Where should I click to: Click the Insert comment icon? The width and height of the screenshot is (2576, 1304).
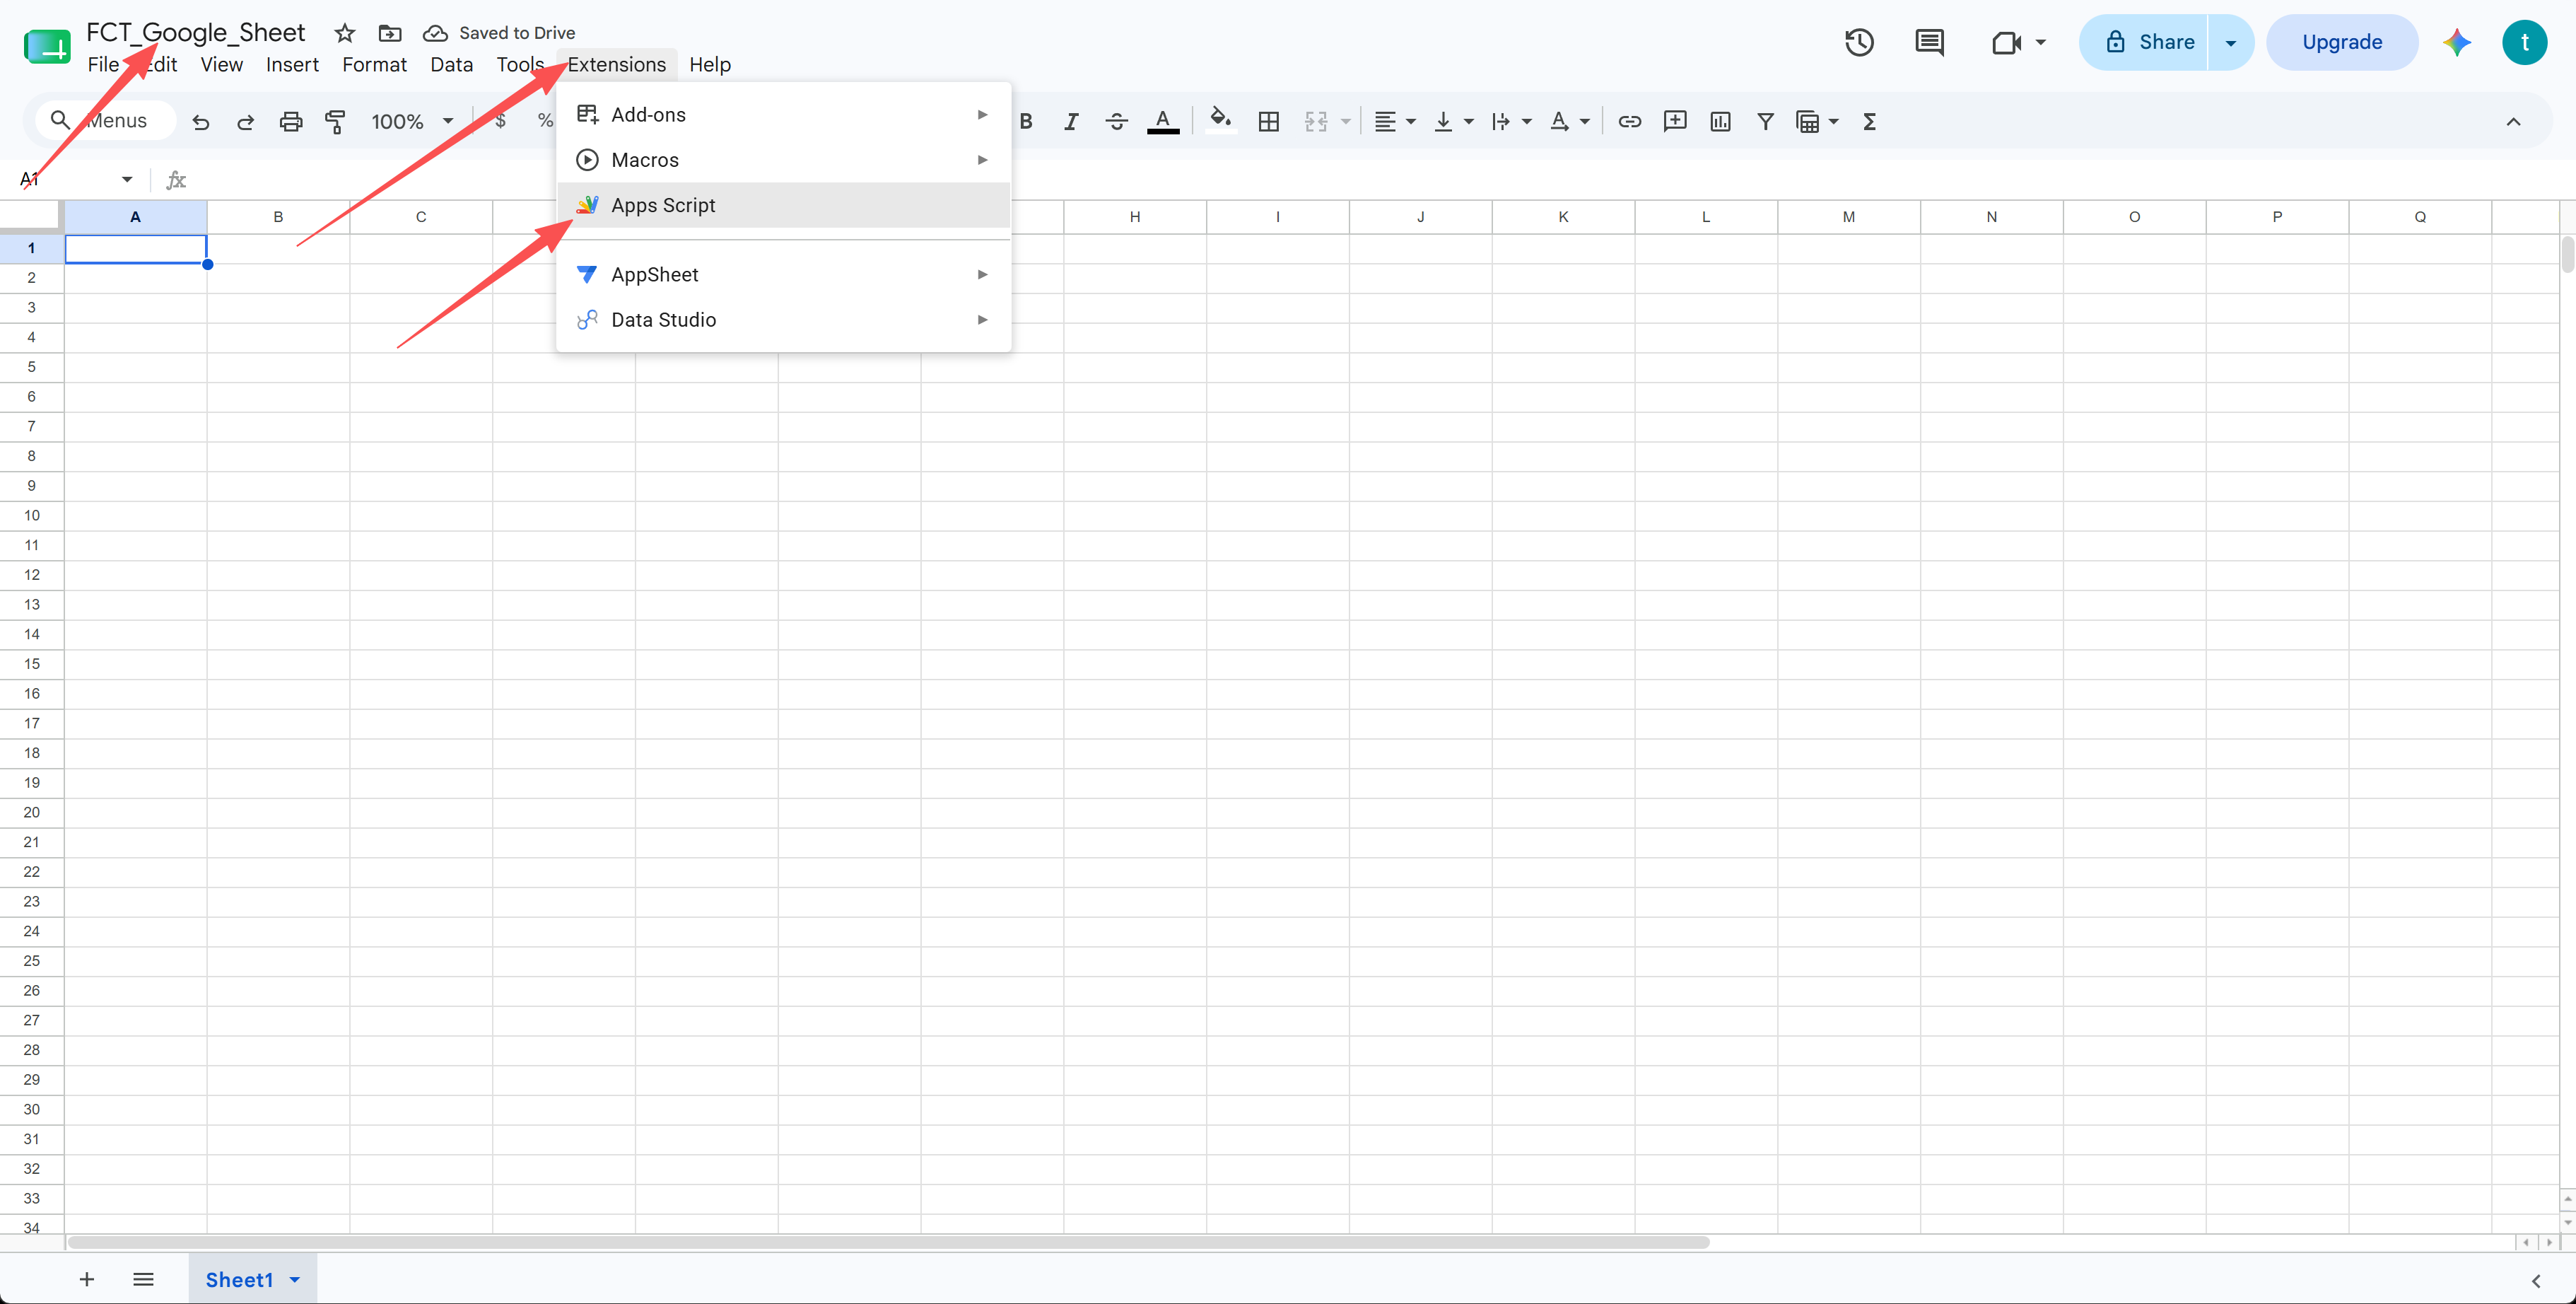1675,122
